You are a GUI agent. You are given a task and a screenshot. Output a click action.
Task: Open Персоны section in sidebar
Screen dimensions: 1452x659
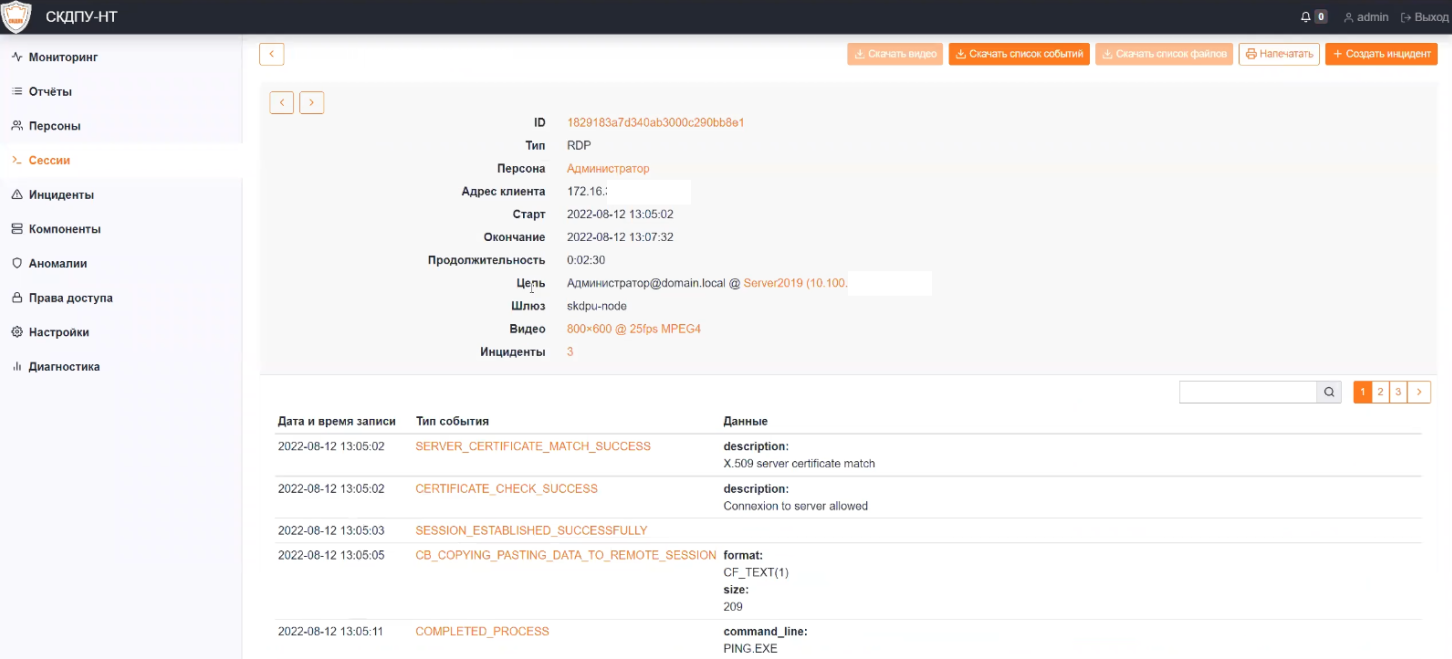click(54, 126)
